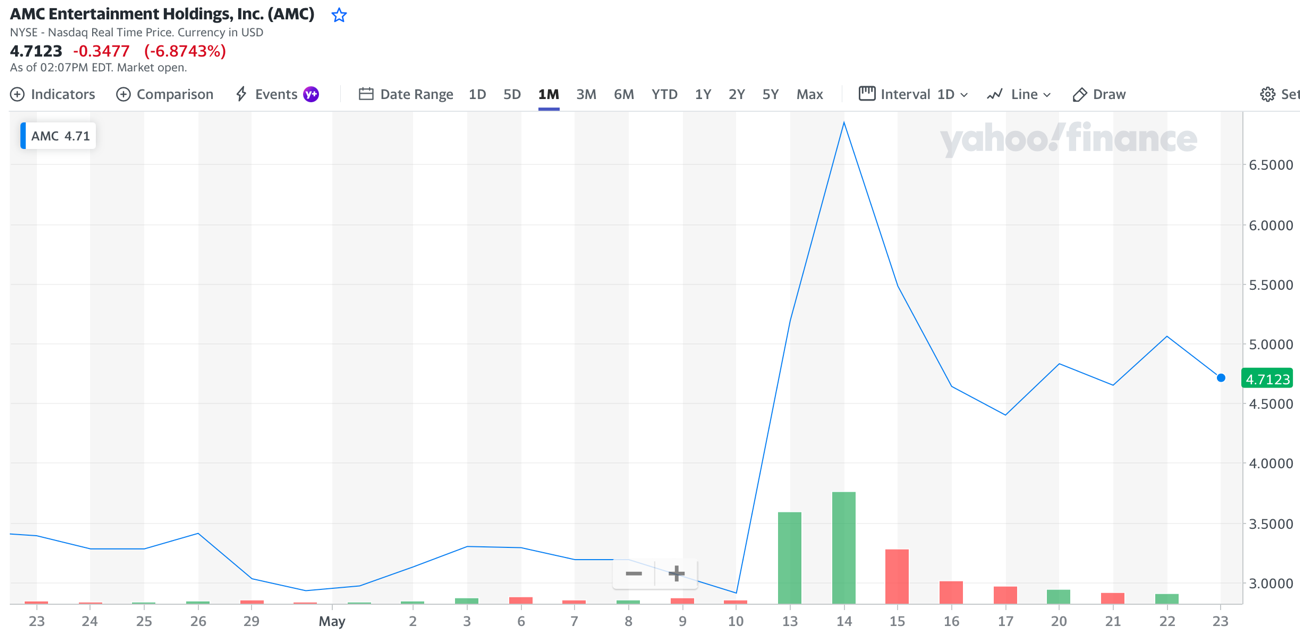
Task: Zoom out chart with minus button
Action: pyautogui.click(x=634, y=574)
